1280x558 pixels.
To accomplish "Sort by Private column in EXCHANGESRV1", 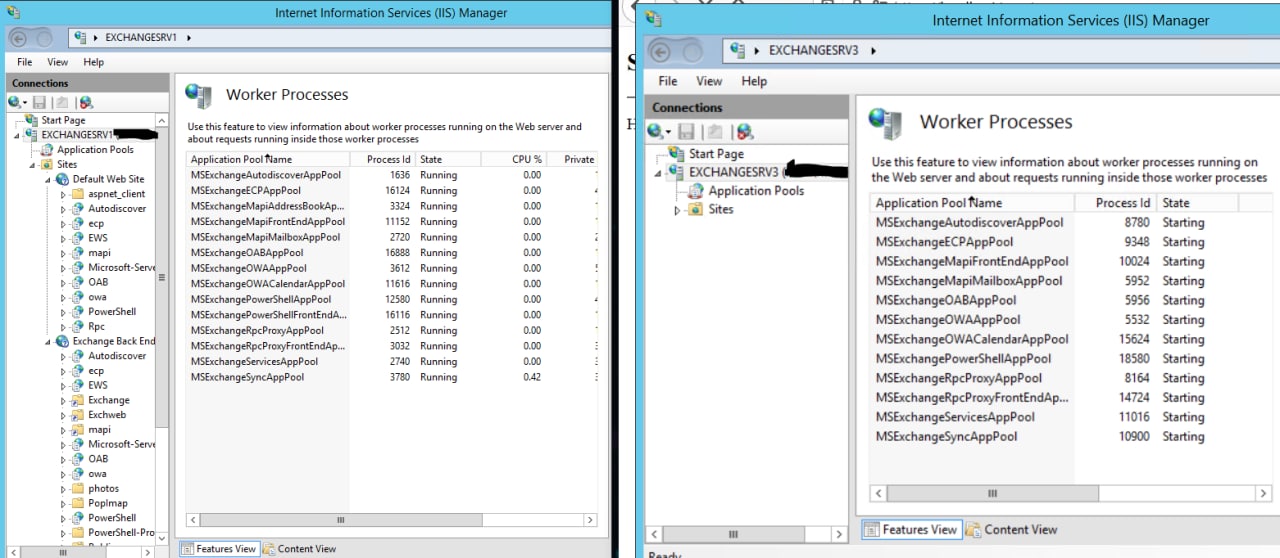I will pyautogui.click(x=578, y=159).
